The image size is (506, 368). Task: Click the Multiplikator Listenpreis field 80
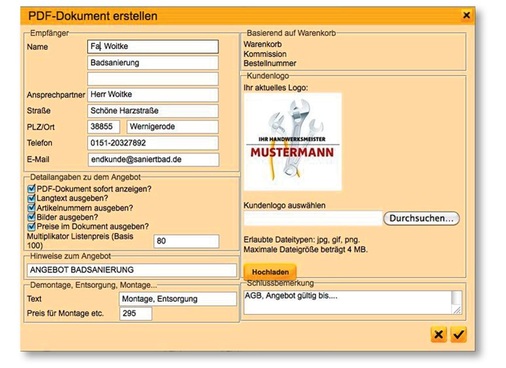[x=186, y=241]
